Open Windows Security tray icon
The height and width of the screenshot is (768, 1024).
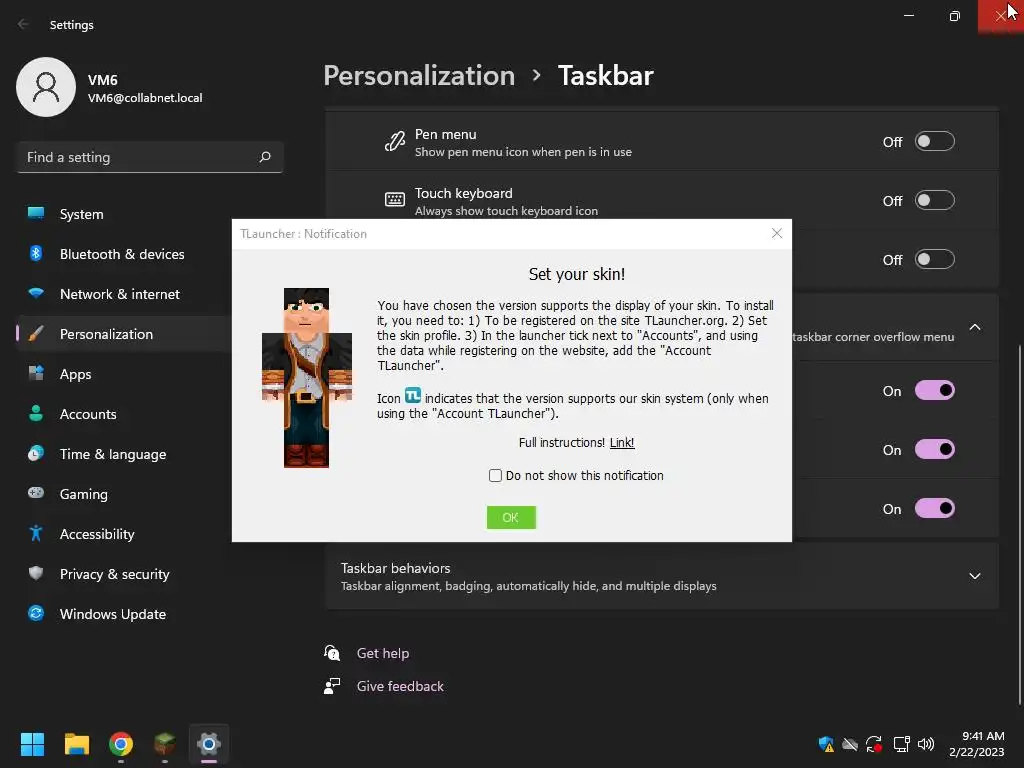[x=825, y=744]
